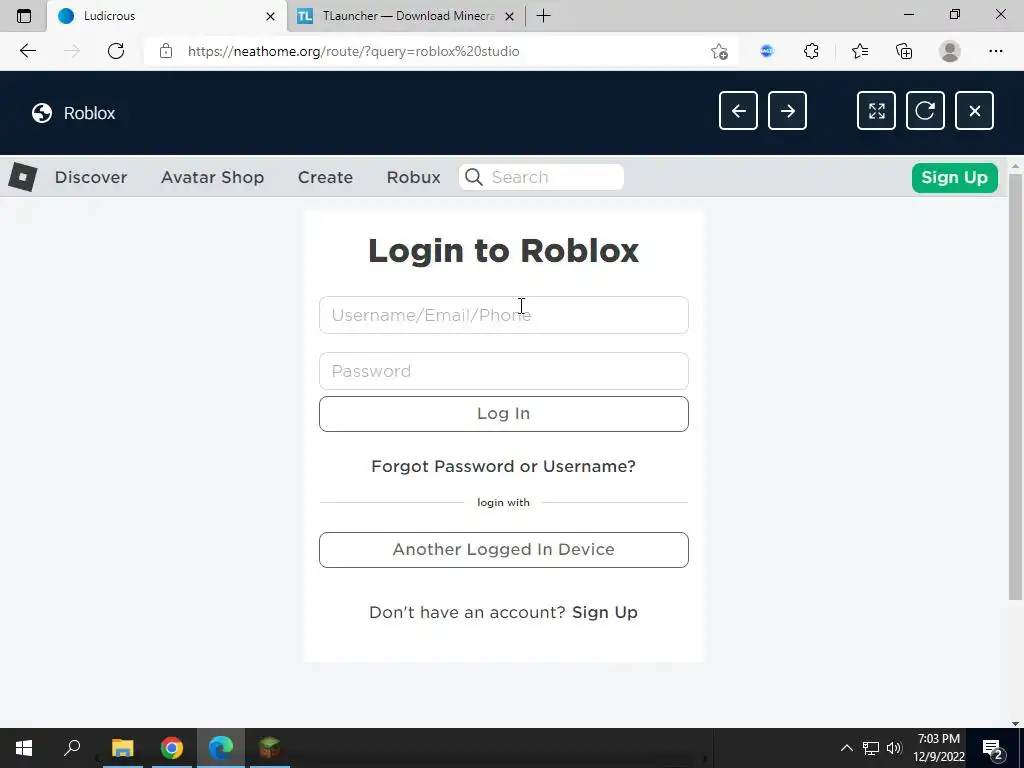This screenshot has width=1024, height=768.
Task: Open Forgot Password or Username link
Action: click(503, 466)
